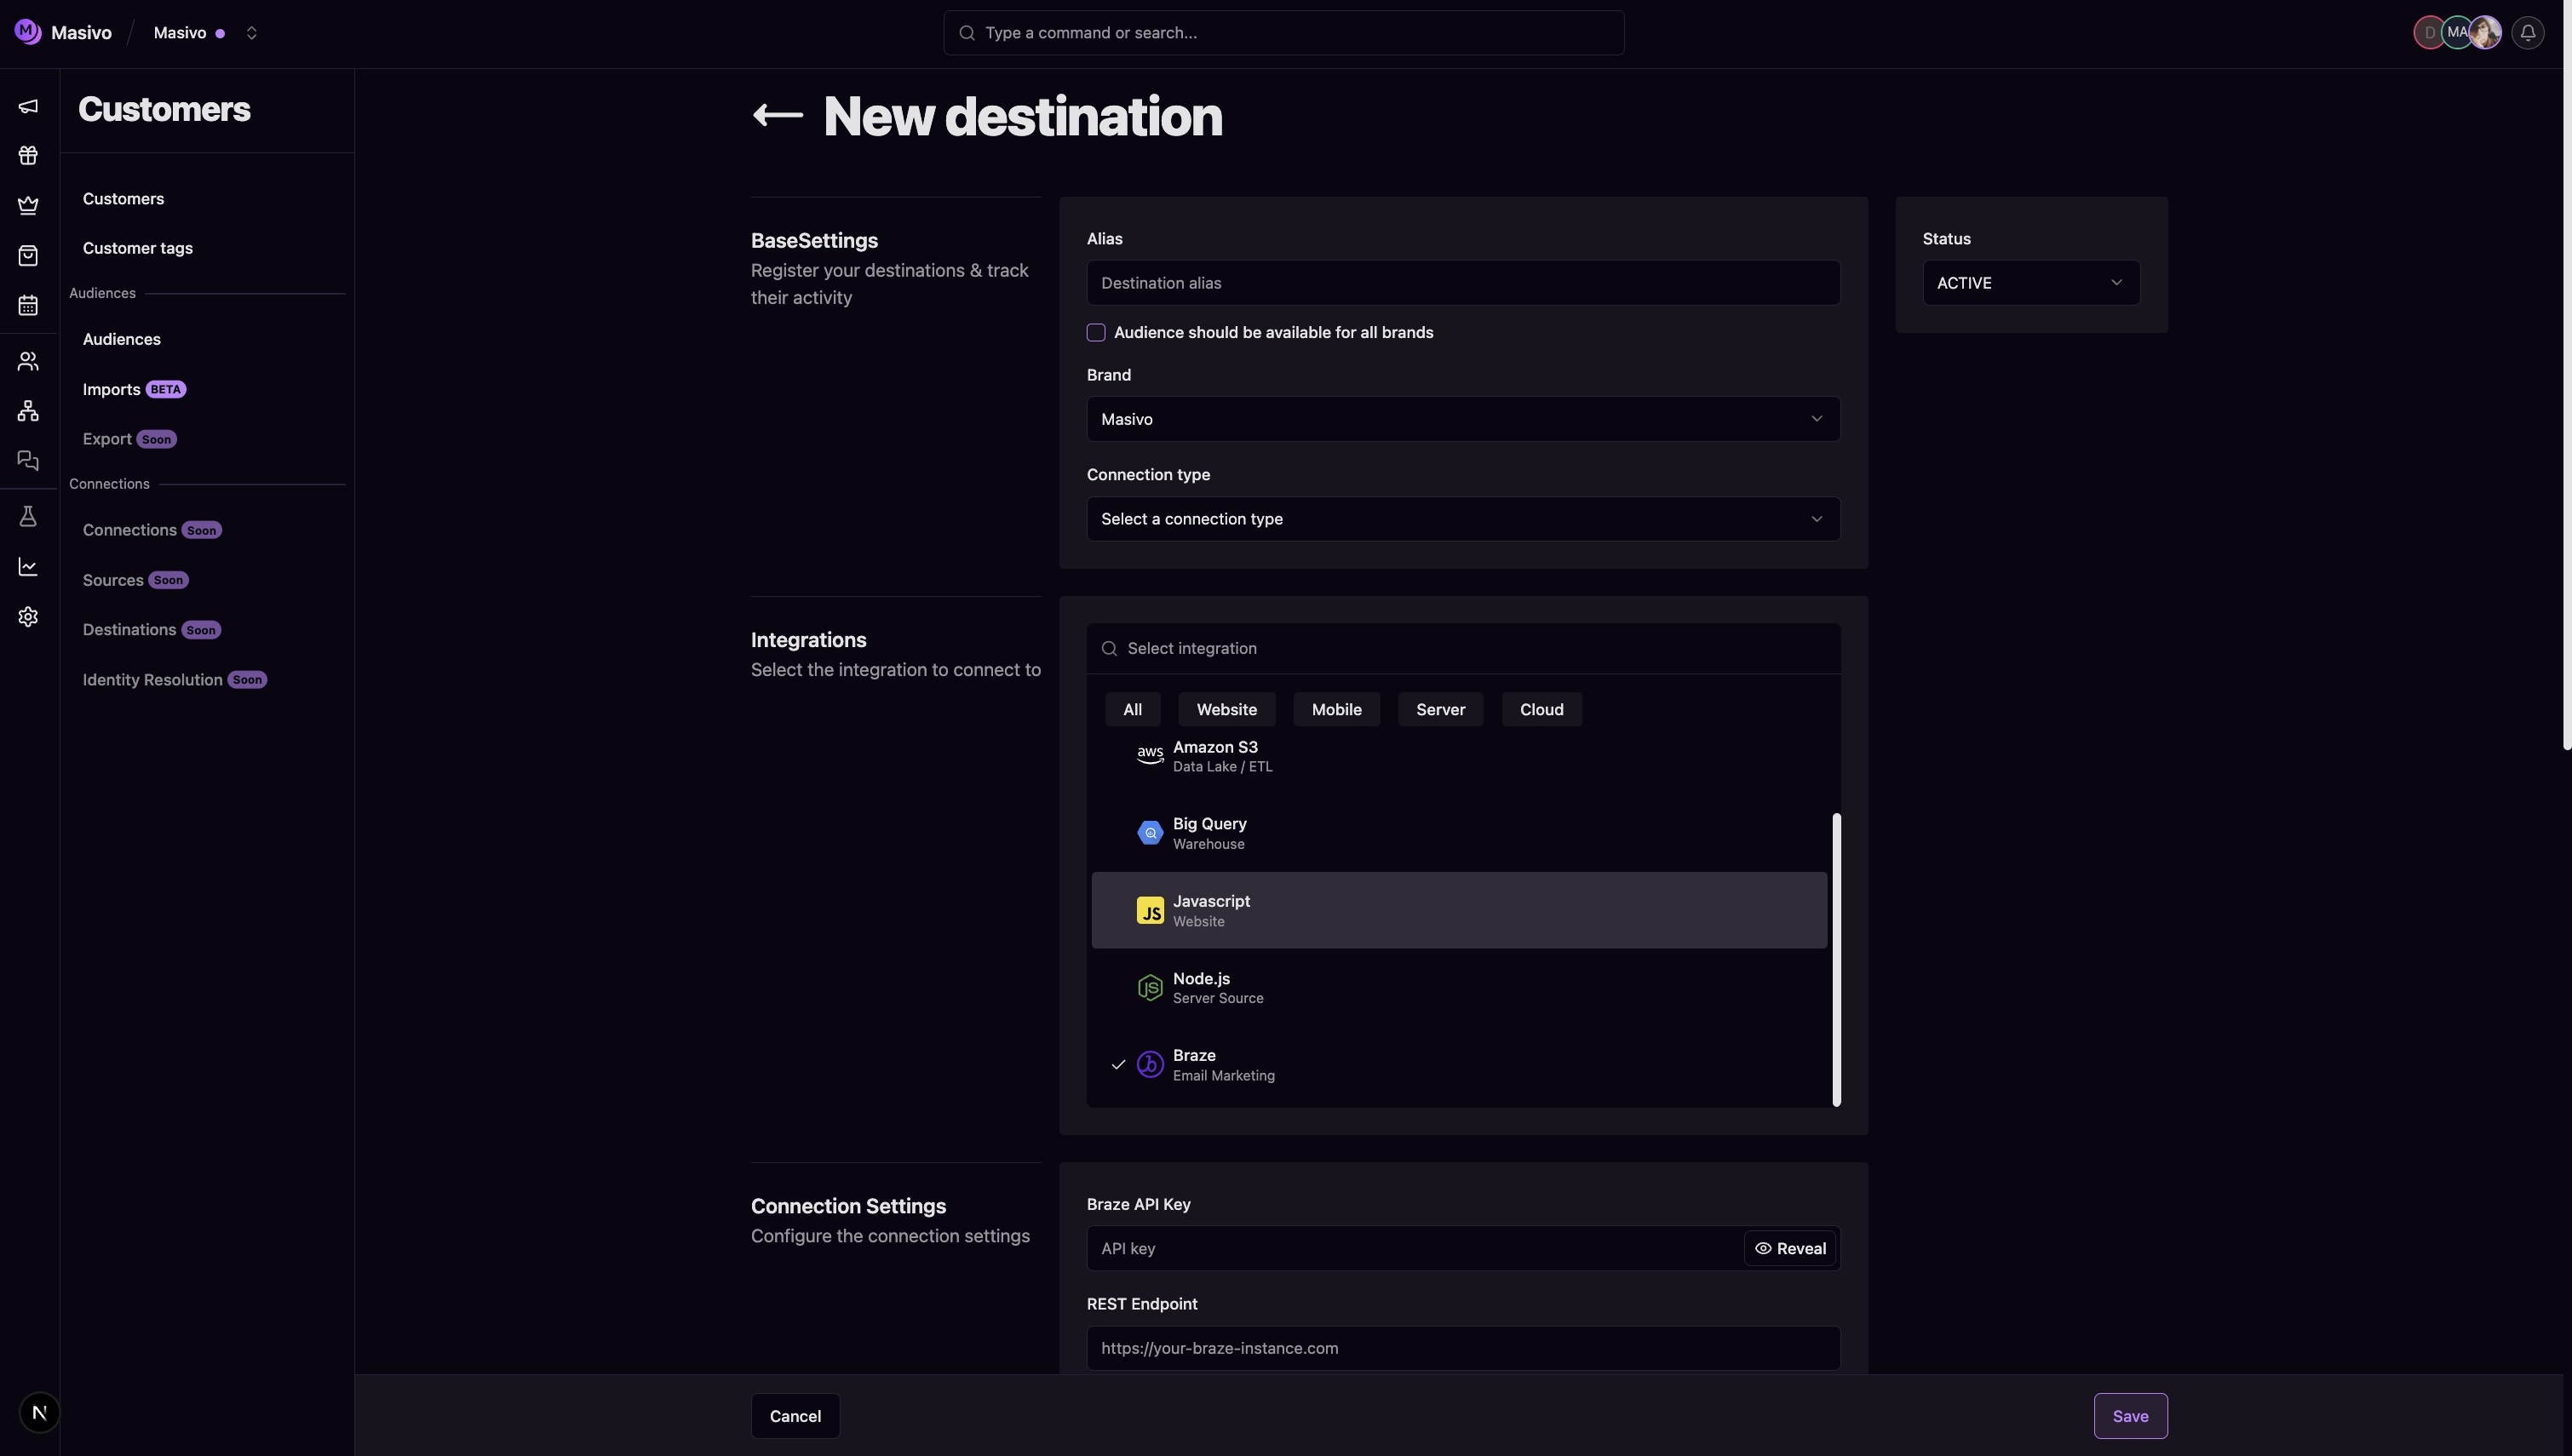Open the Brand dropdown showing Masivo
The image size is (2572, 1456).
1462,419
